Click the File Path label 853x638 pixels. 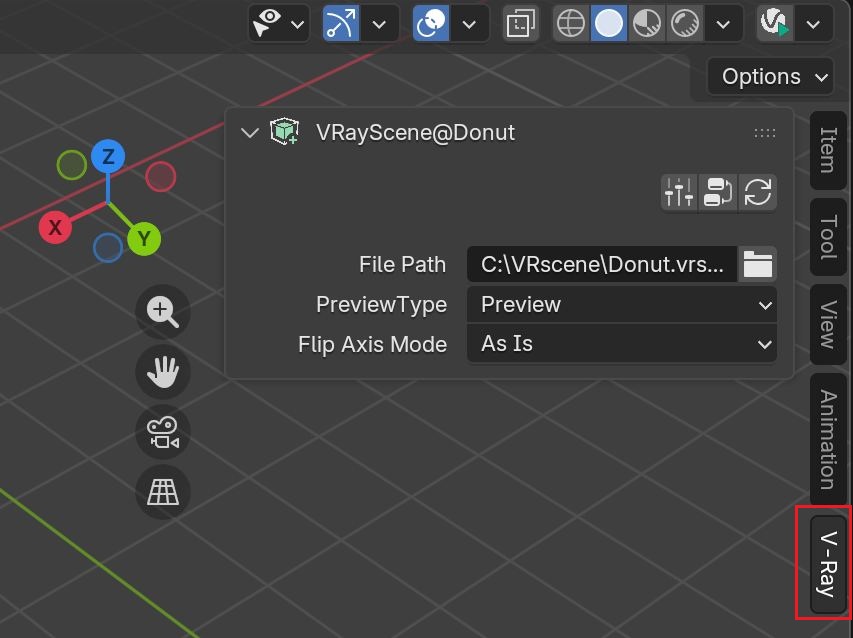[402, 264]
